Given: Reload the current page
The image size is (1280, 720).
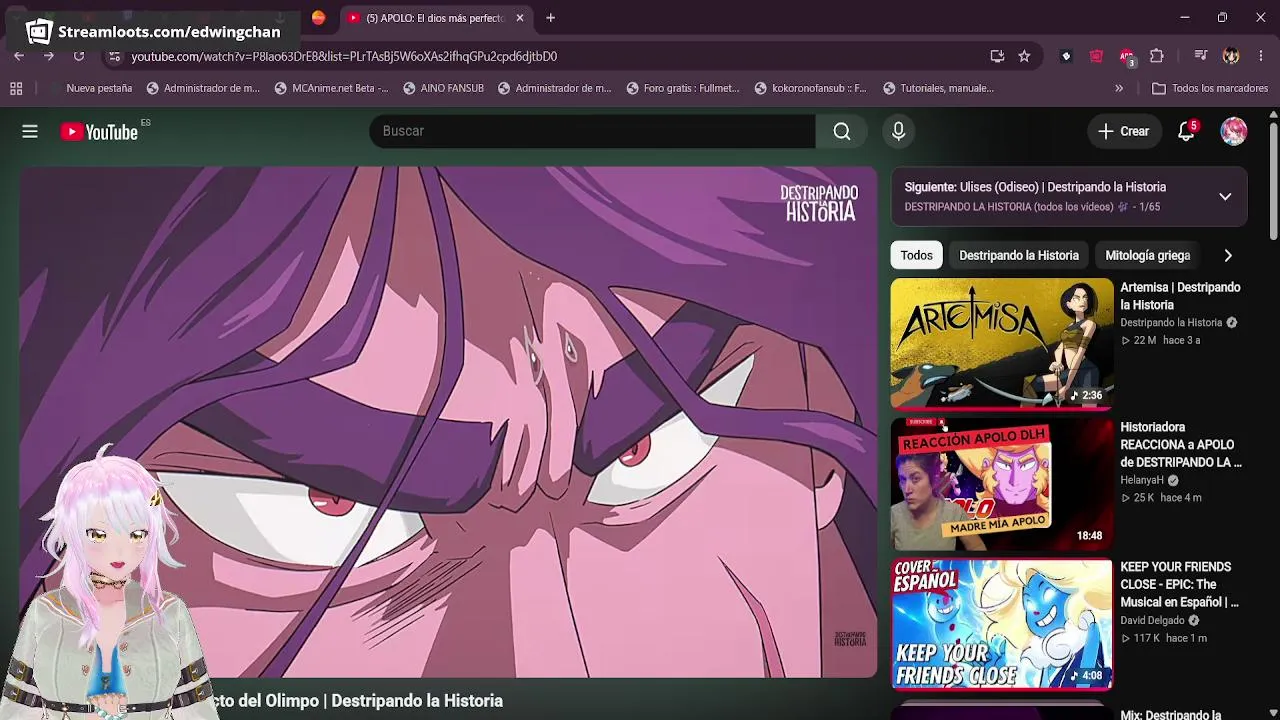Looking at the screenshot, I should [79, 56].
